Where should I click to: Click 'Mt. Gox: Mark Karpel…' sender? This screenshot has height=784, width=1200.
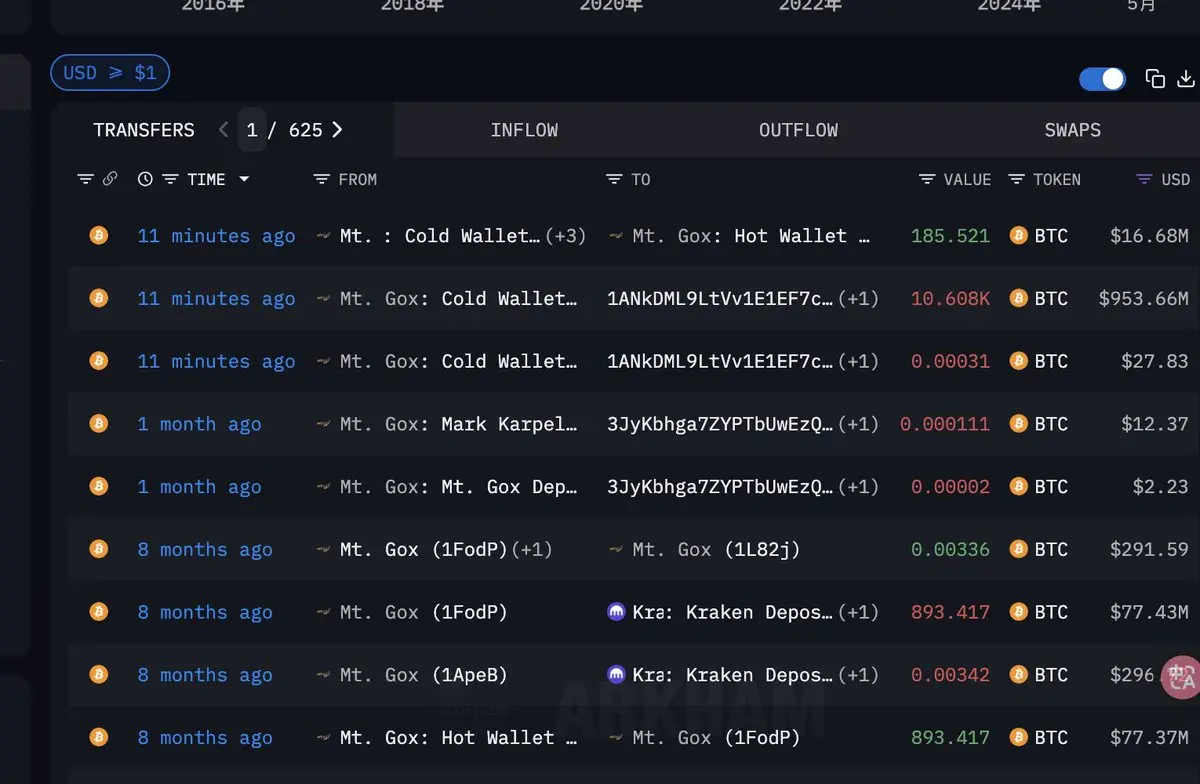coord(458,424)
